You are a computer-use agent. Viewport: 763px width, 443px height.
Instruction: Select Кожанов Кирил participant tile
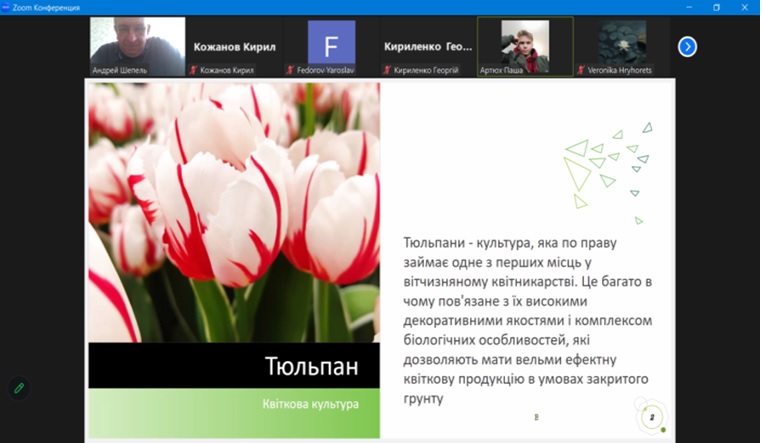point(235,46)
